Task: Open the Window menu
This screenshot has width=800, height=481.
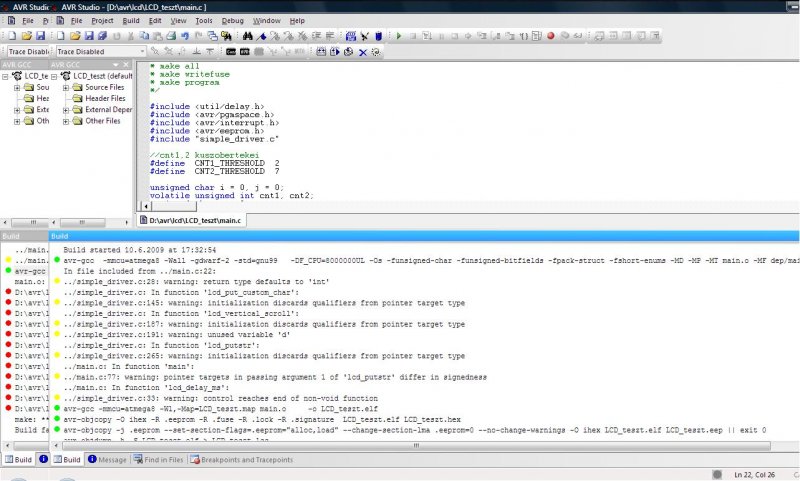Action: [266, 20]
